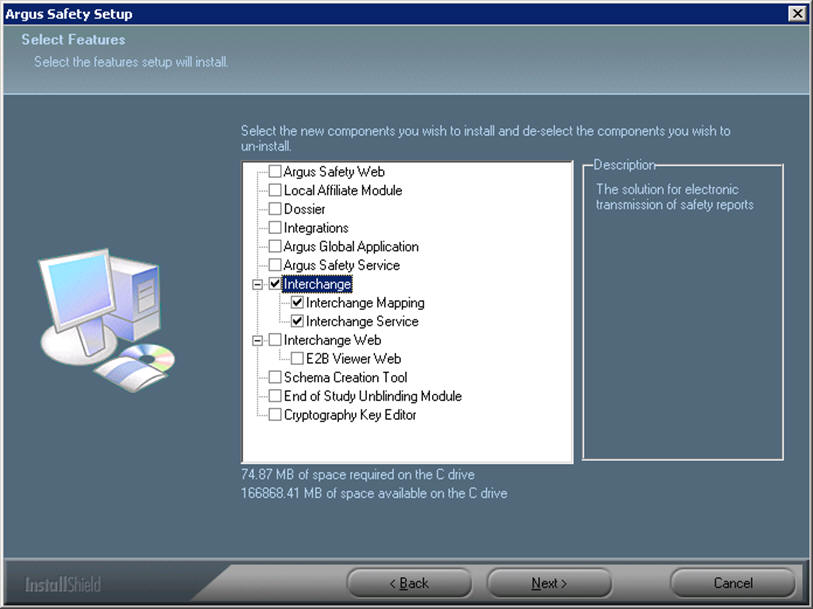Select Argus Global Application label

(x=351, y=246)
